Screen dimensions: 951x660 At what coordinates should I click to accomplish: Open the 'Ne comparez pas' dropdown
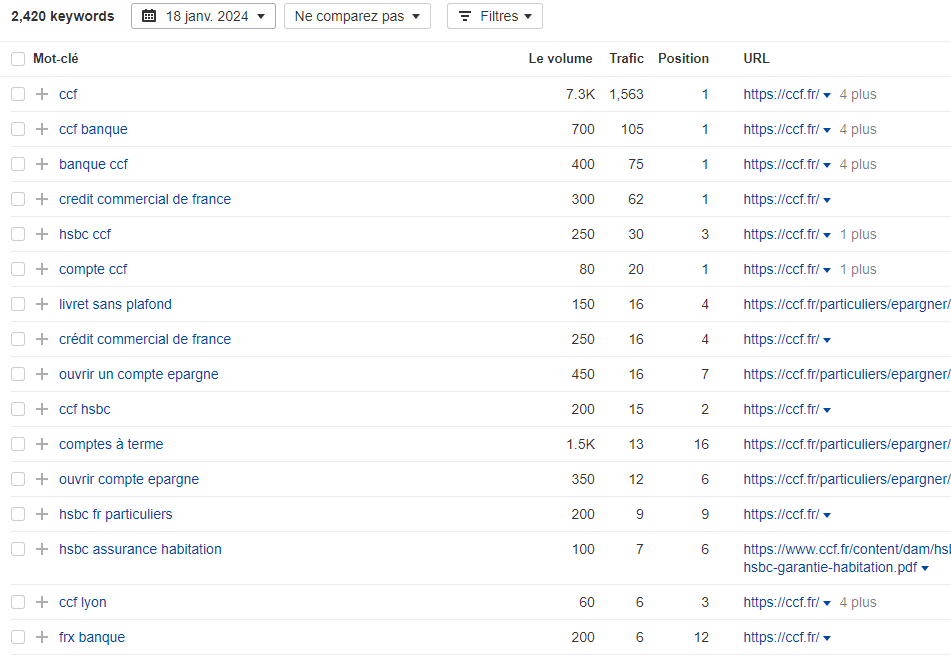coord(357,16)
